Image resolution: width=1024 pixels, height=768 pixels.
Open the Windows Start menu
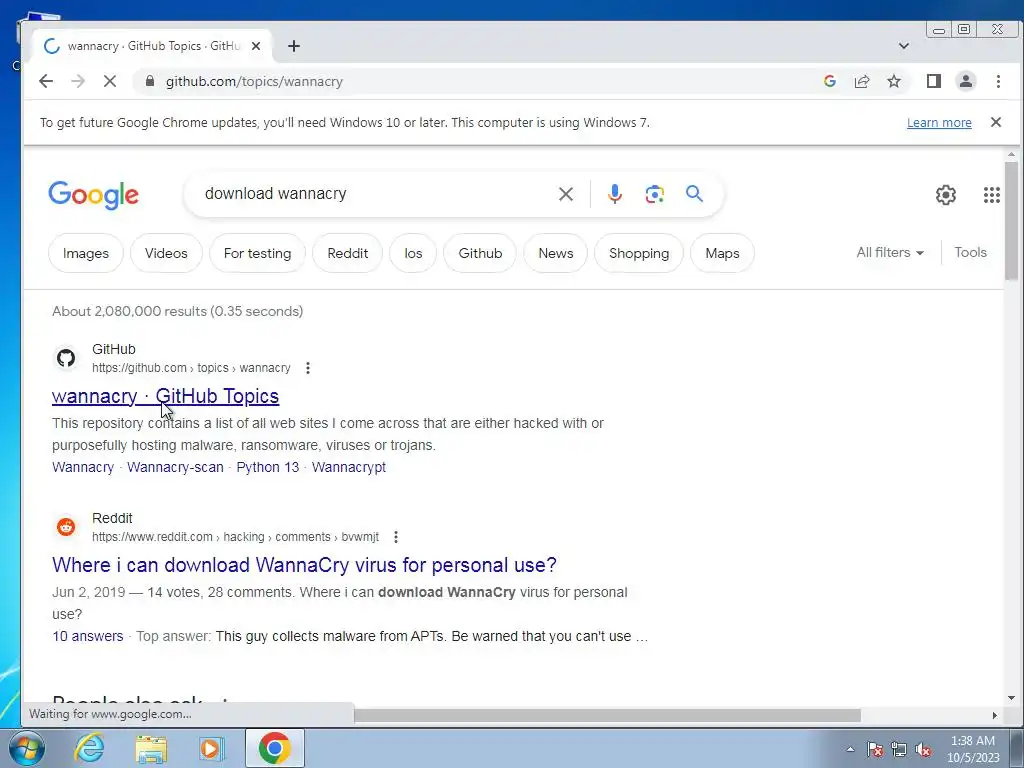tap(25, 748)
